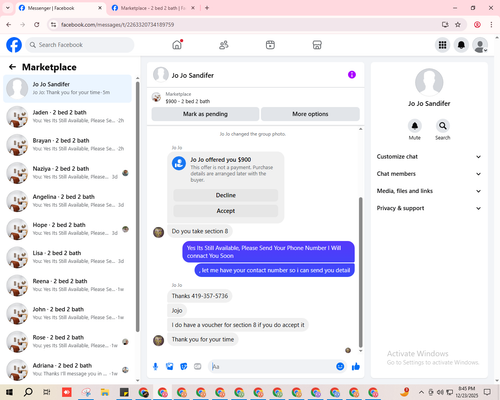Decline Jo Jo's $900 offer
This screenshot has width=500, height=400.
pyautogui.click(x=226, y=195)
